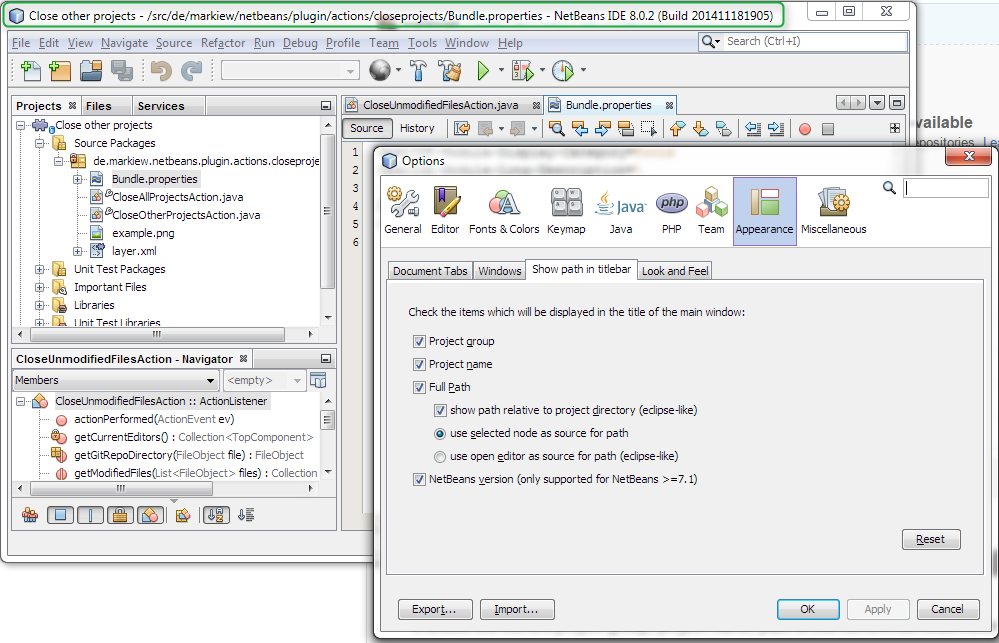Viewport: 999px width, 643px height.
Task: Click the New Project toolbar icon
Action: coord(60,70)
